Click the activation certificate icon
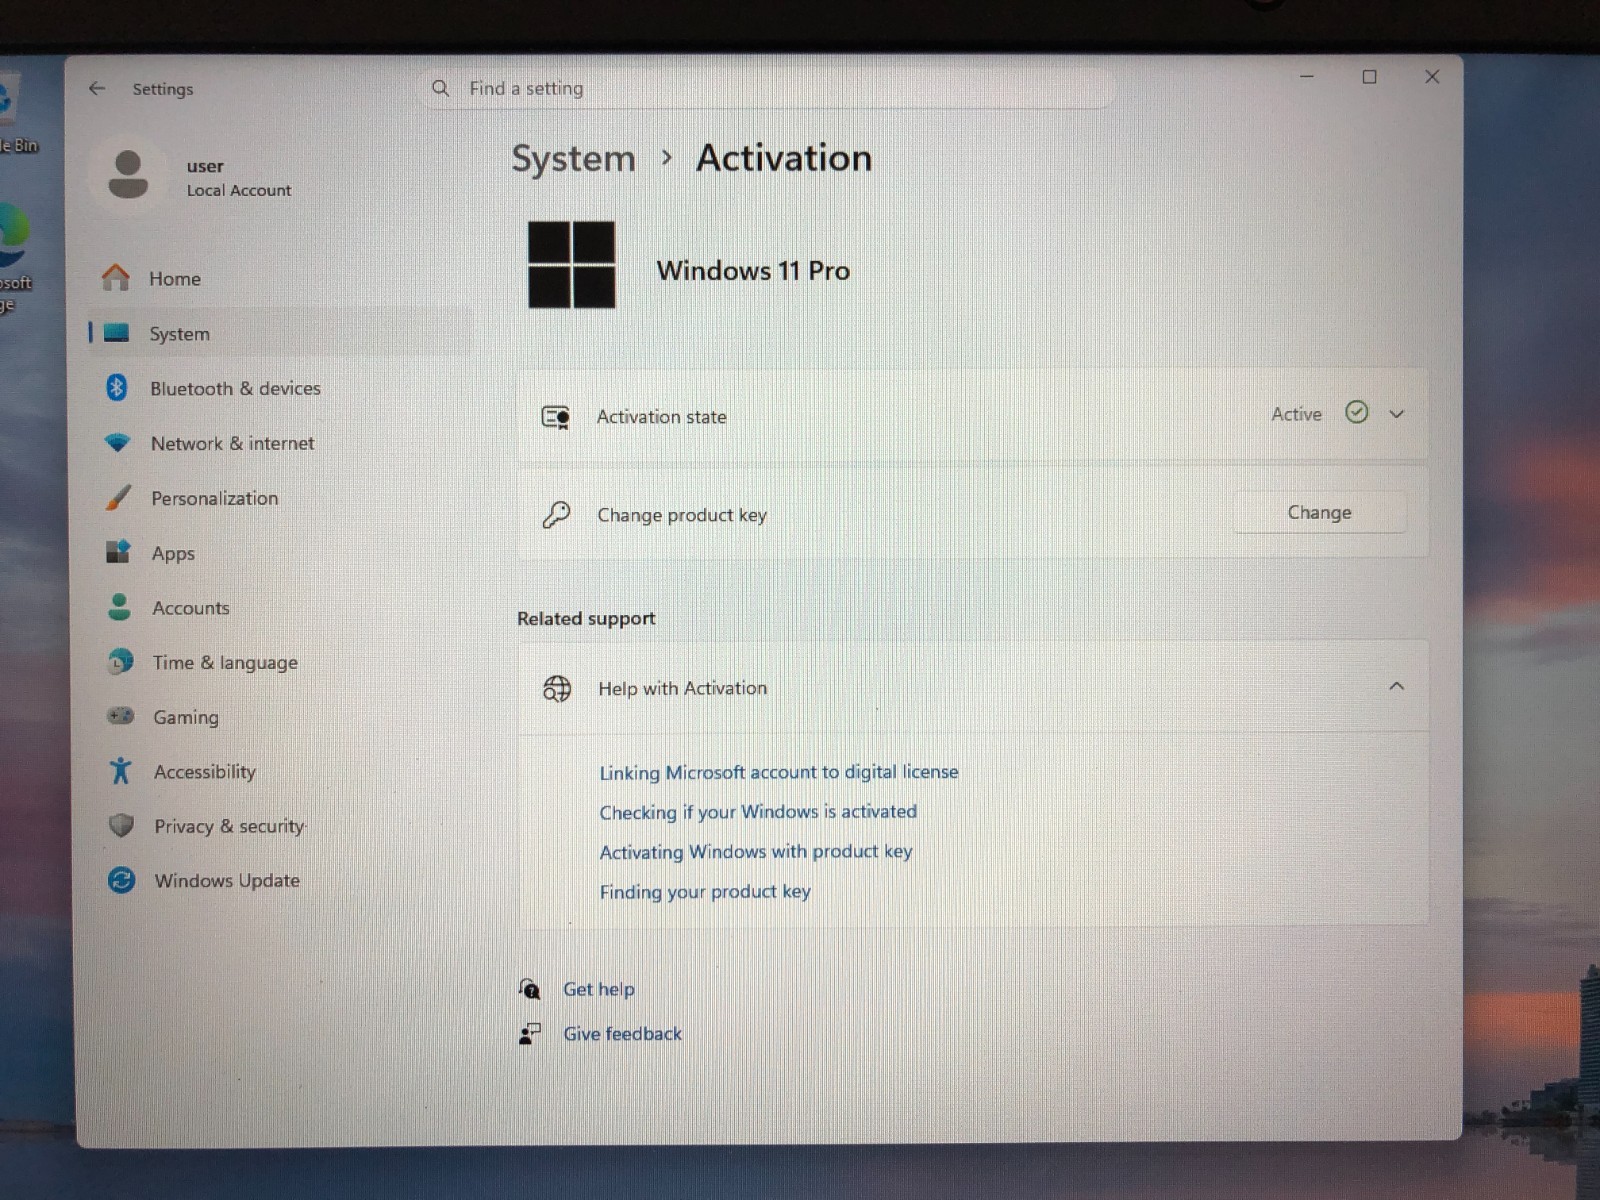The image size is (1600, 1200). (x=556, y=417)
